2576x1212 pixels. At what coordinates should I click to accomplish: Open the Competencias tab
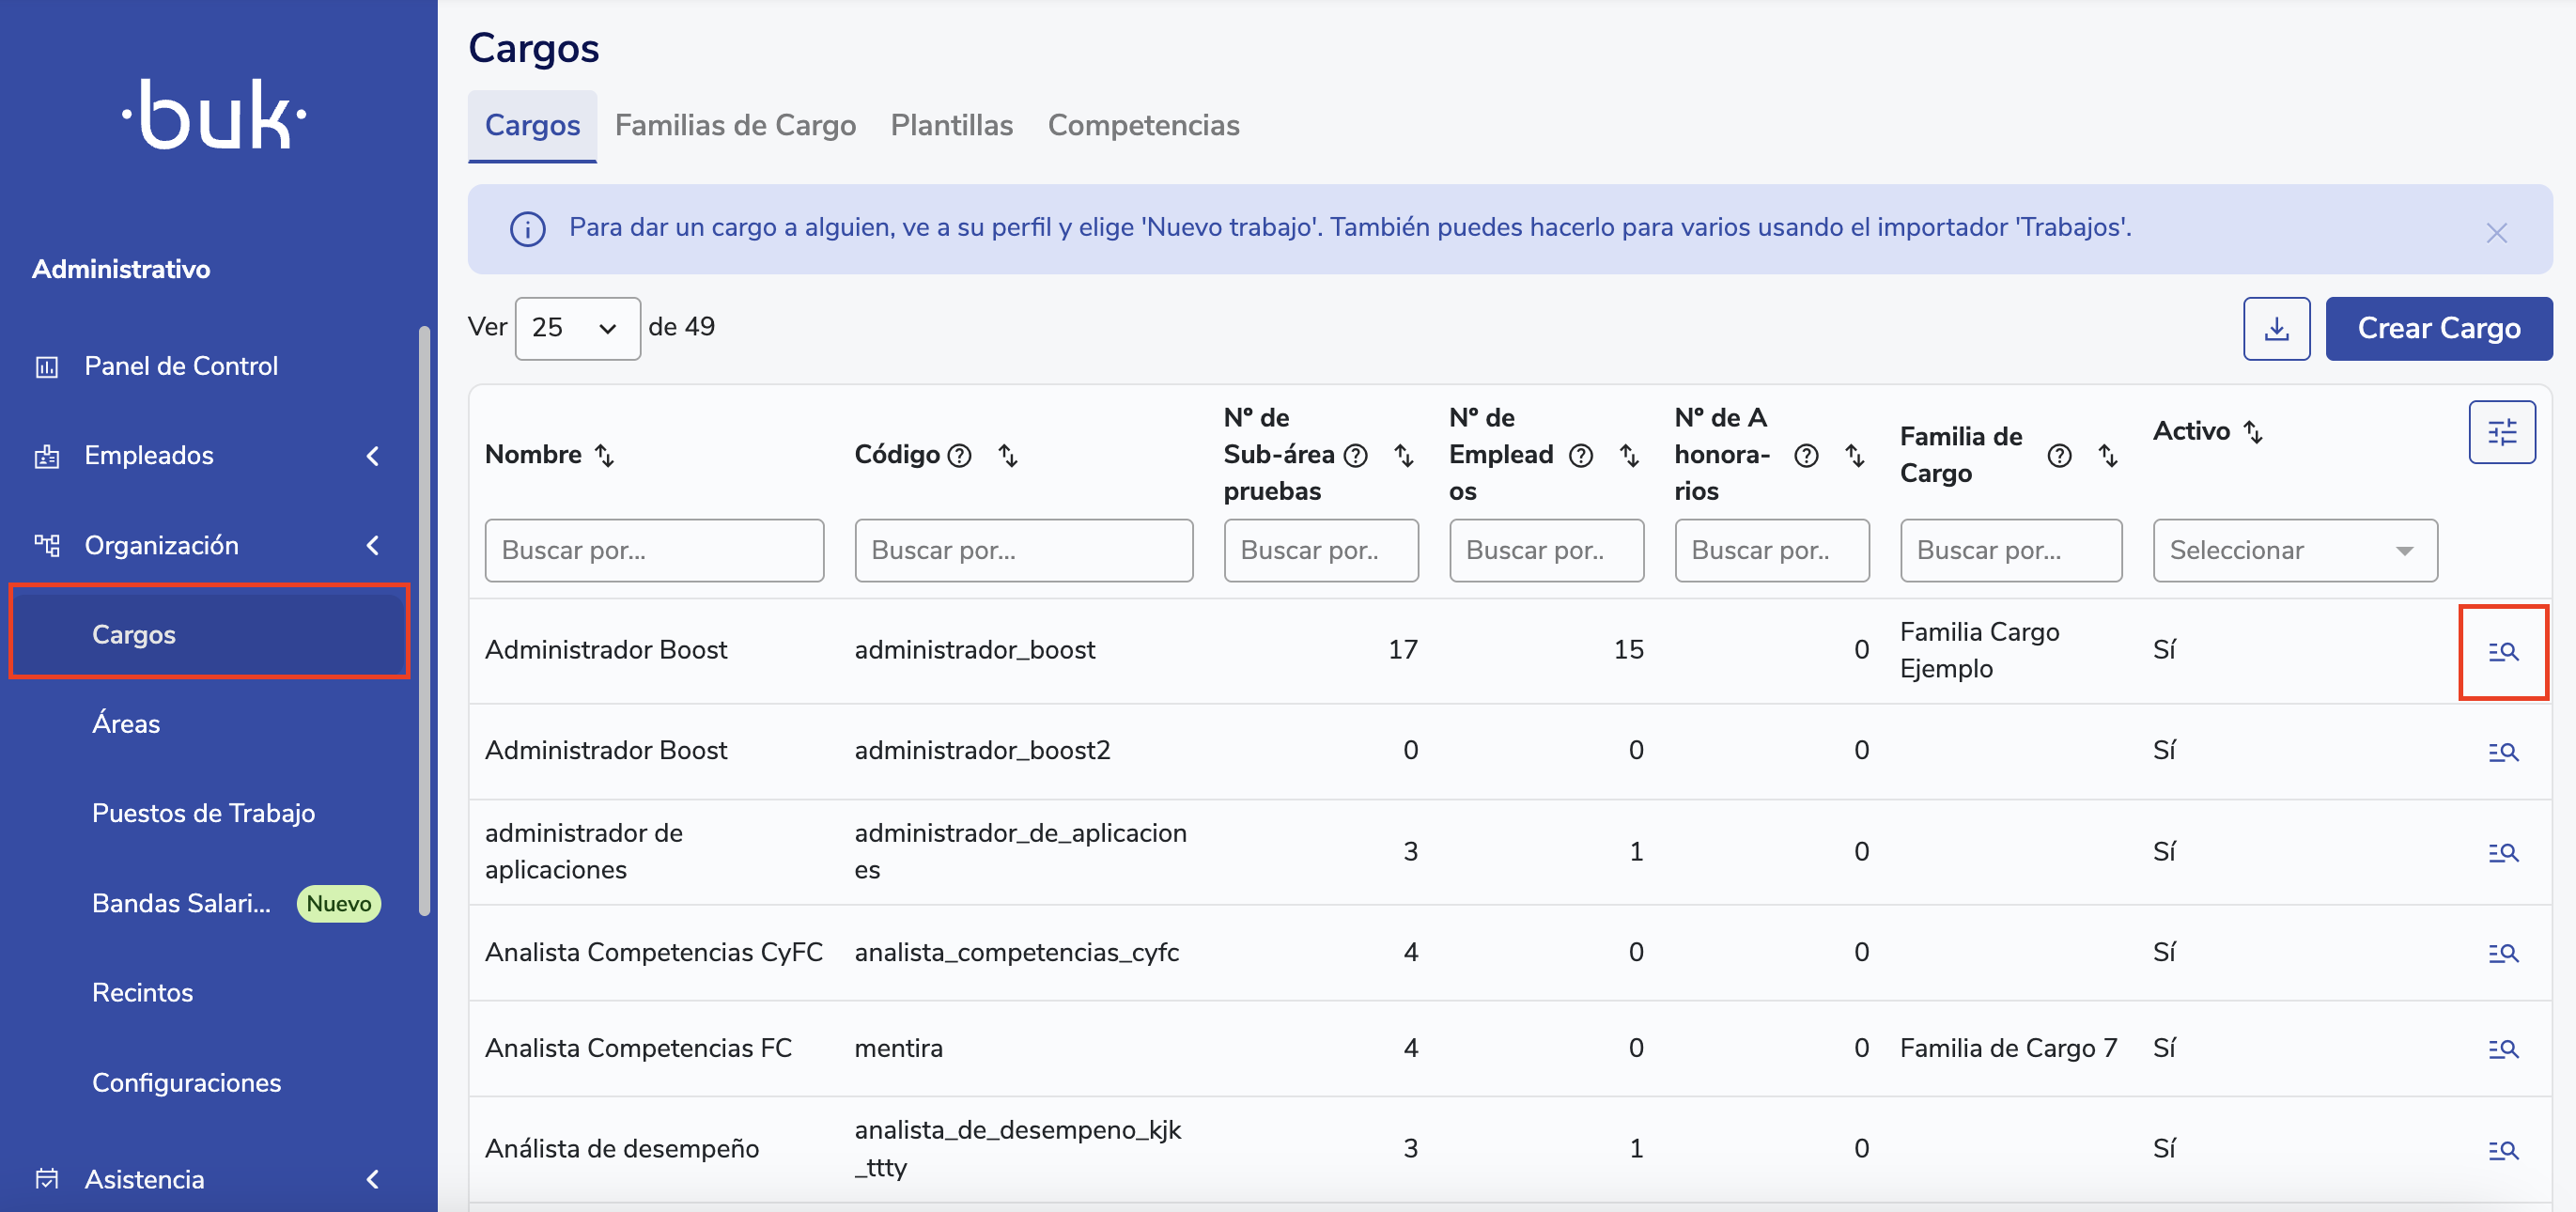pos(1142,125)
